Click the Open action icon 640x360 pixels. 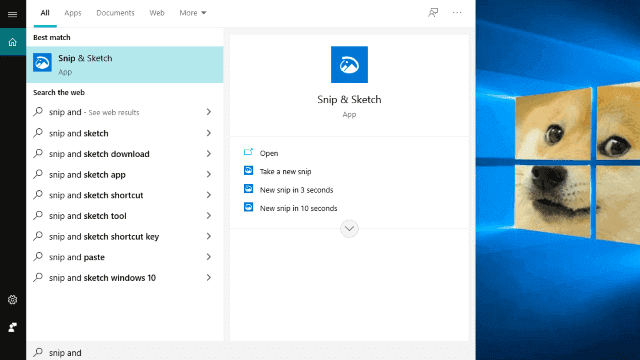tap(249, 152)
